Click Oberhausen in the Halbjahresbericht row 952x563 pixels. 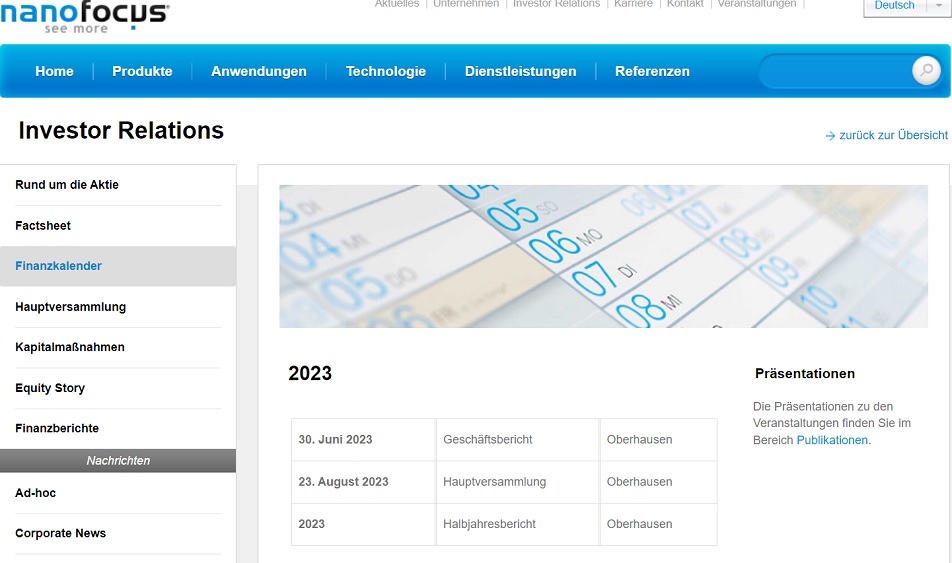pyautogui.click(x=639, y=524)
